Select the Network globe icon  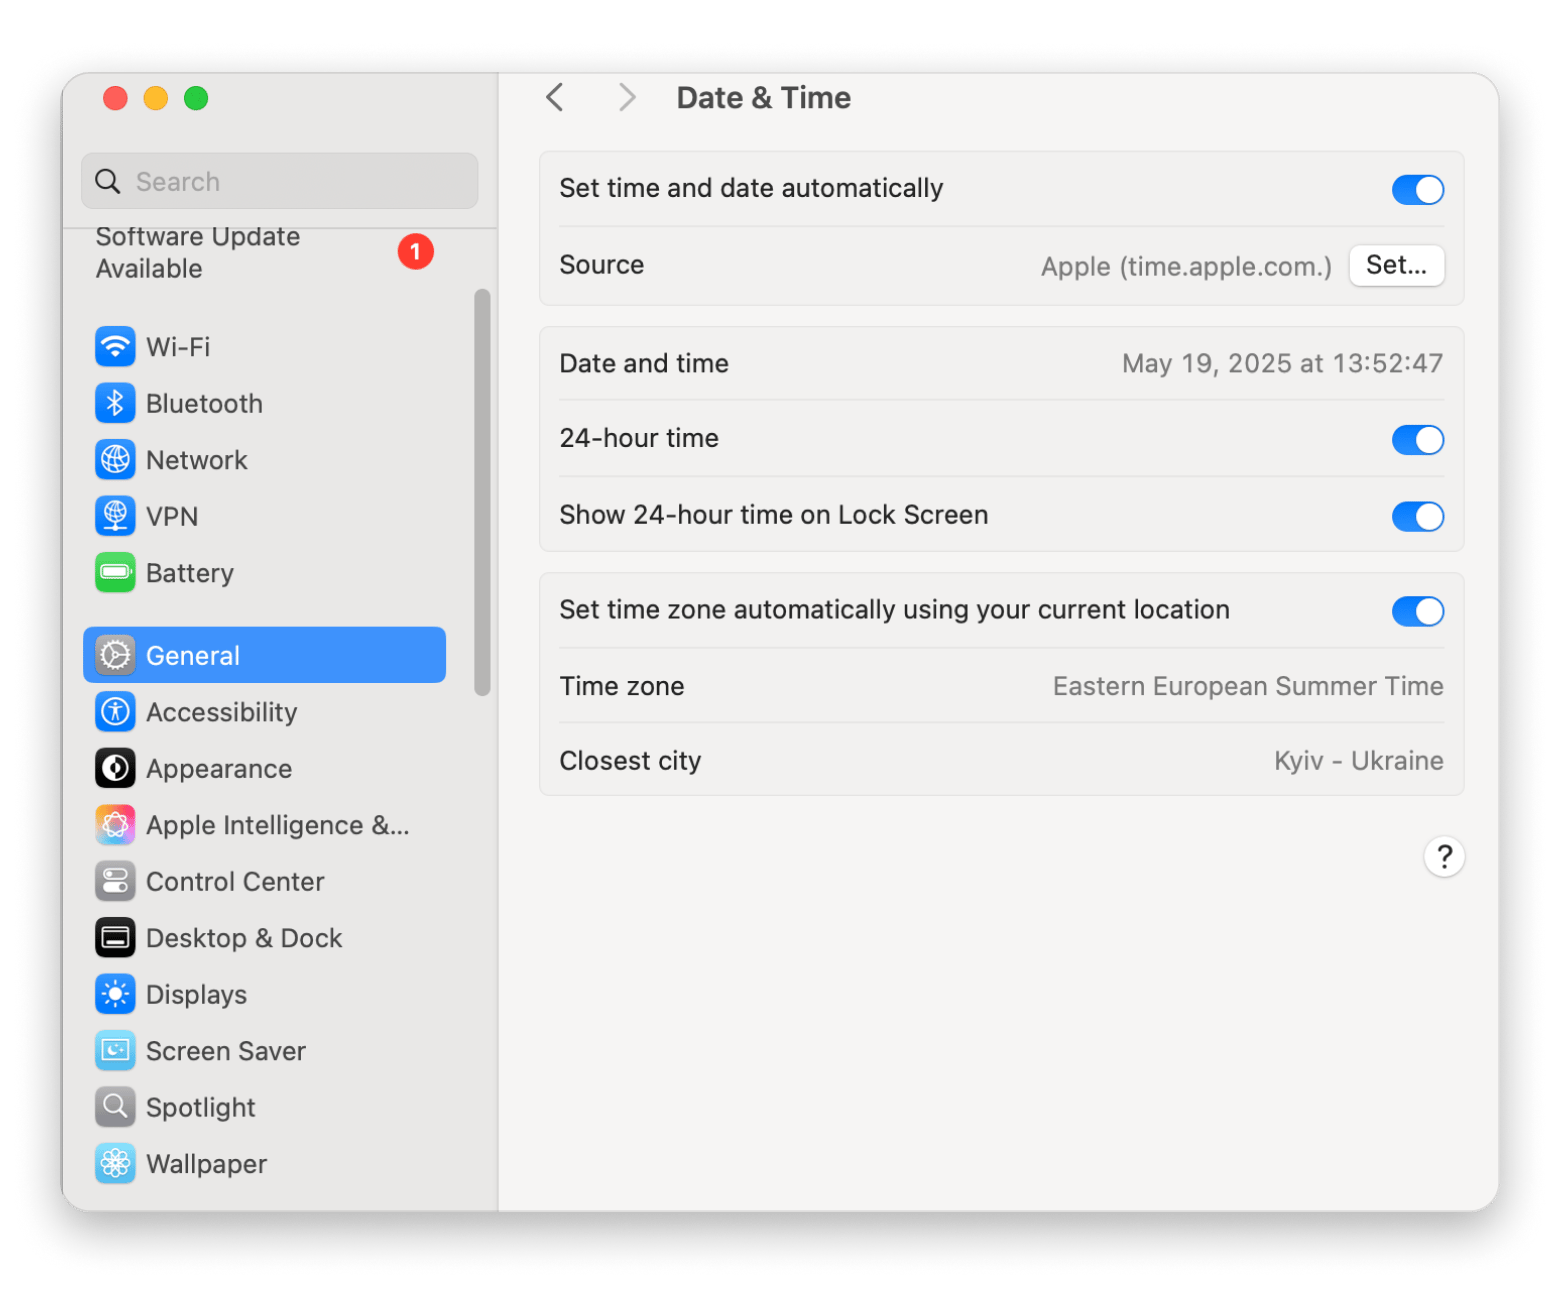(115, 460)
